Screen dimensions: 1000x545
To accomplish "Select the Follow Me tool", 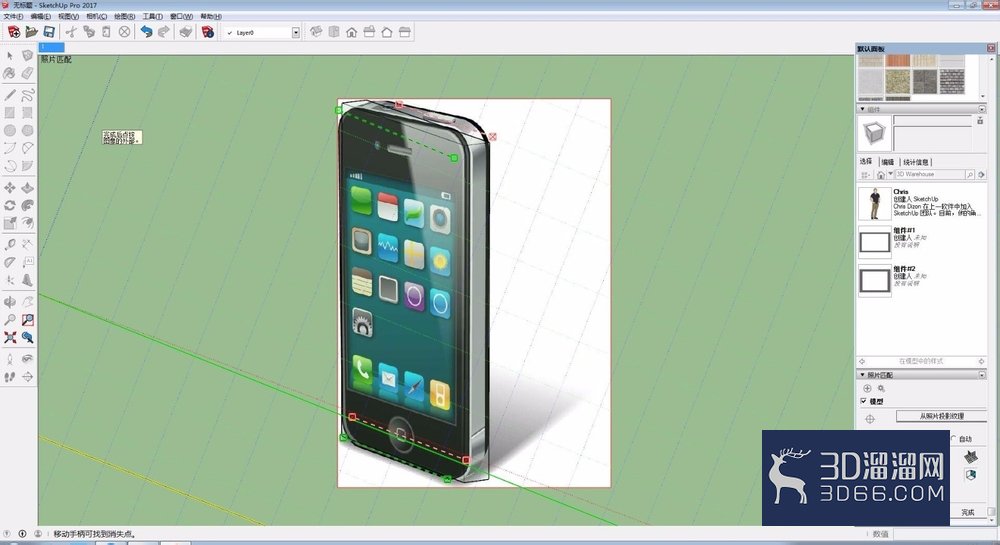I will click(27, 205).
